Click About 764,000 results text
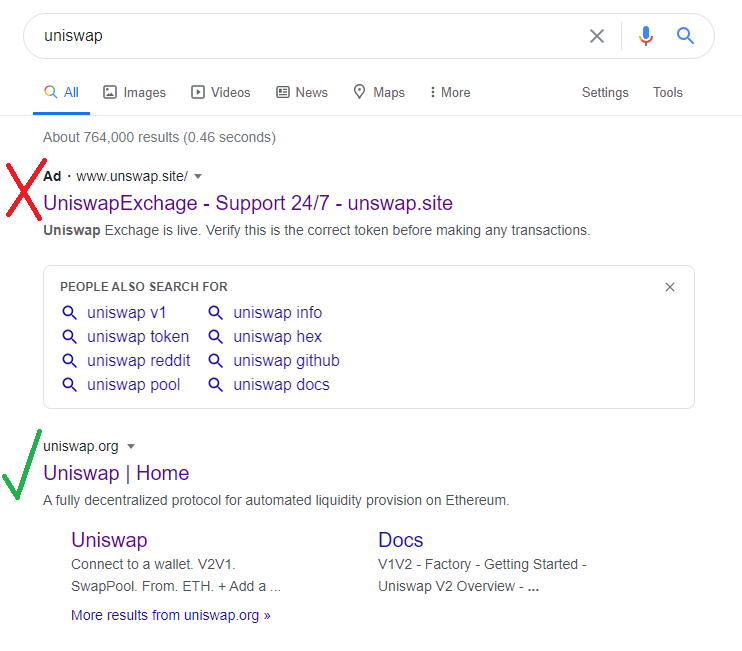The image size is (742, 651). pyautogui.click(x=159, y=137)
